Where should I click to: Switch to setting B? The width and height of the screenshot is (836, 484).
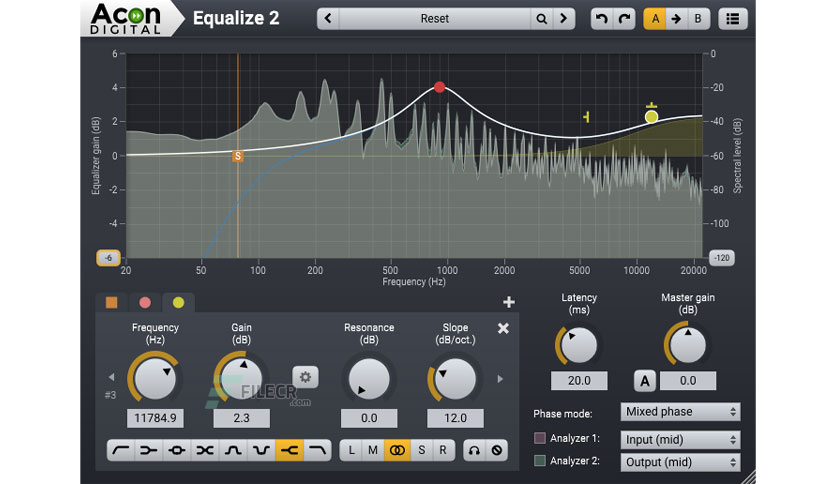(698, 19)
